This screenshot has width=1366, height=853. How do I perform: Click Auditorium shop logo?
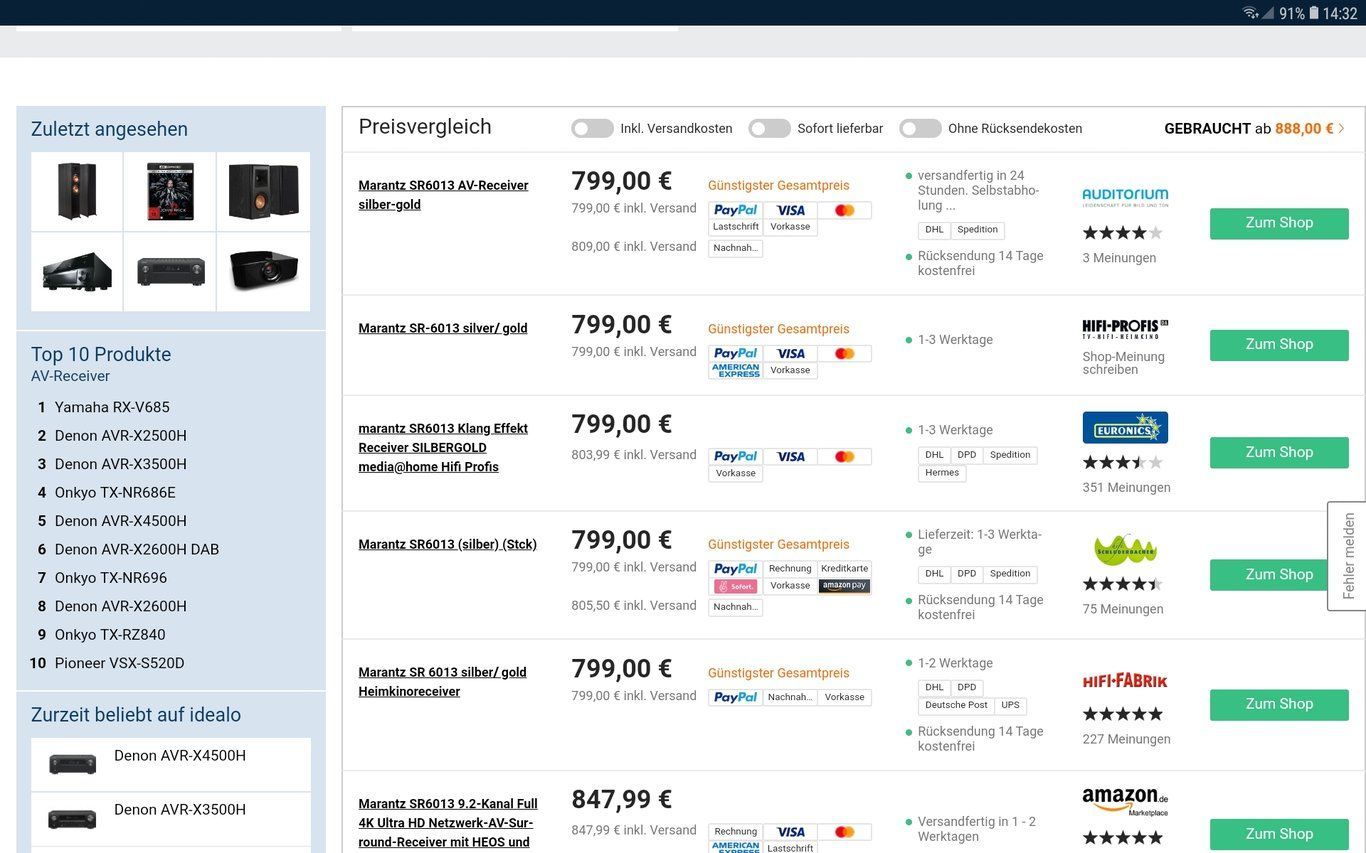[1125, 196]
